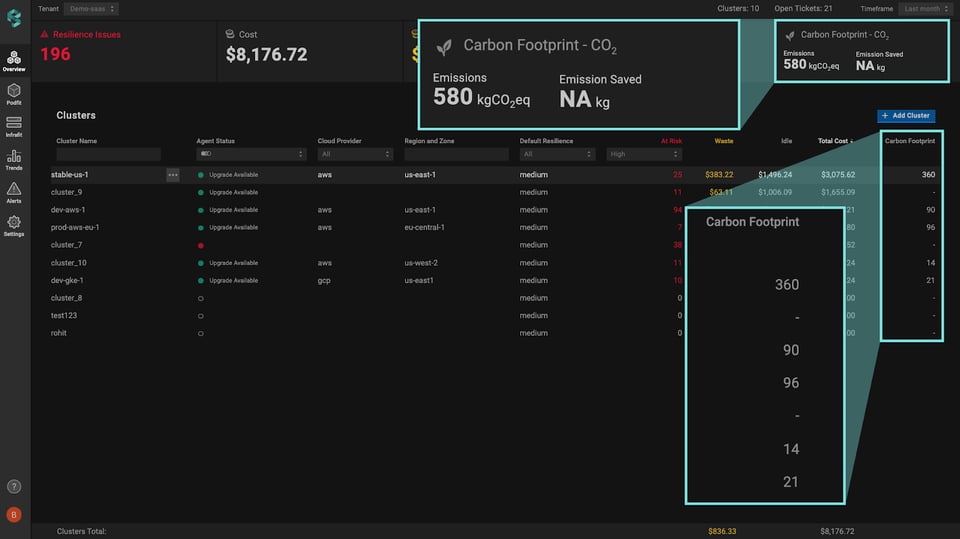
Task: Open the InfraFit sidebar icon
Action: pyautogui.click(x=13, y=127)
